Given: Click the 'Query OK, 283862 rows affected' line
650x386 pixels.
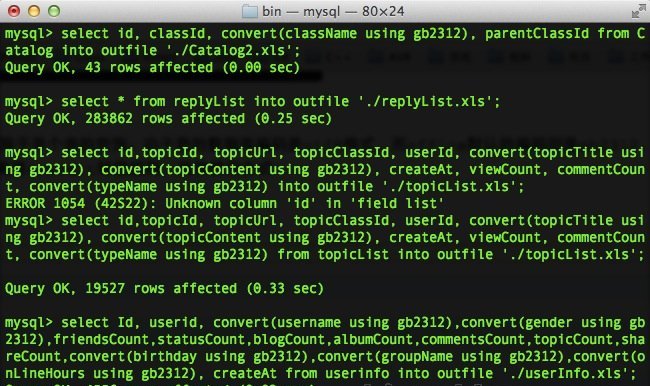Looking at the screenshot, I should pos(168,119).
